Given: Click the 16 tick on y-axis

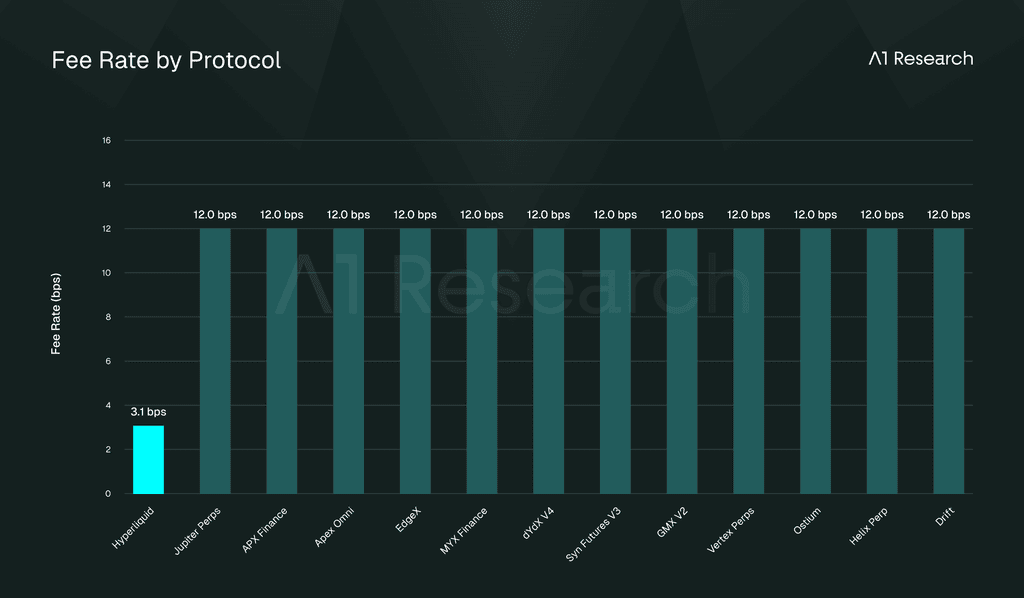Looking at the screenshot, I should (x=106, y=140).
